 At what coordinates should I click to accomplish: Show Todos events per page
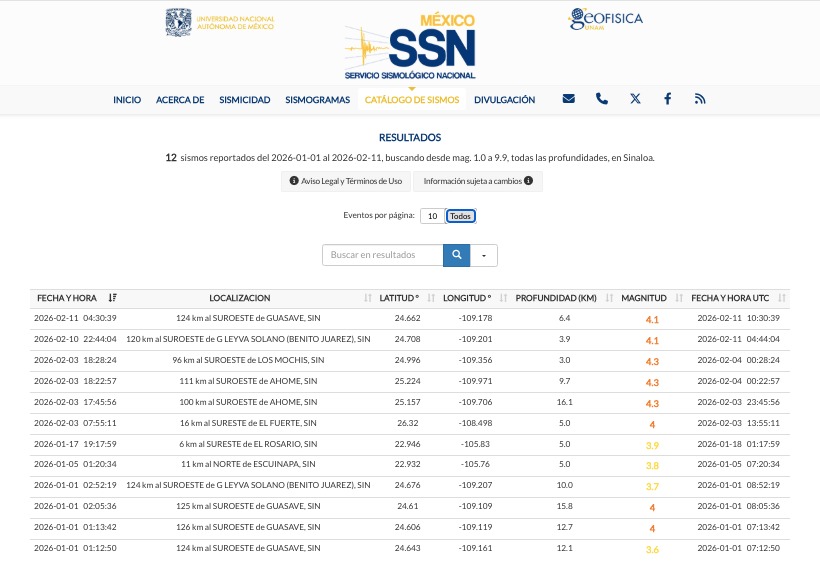[x=460, y=216]
